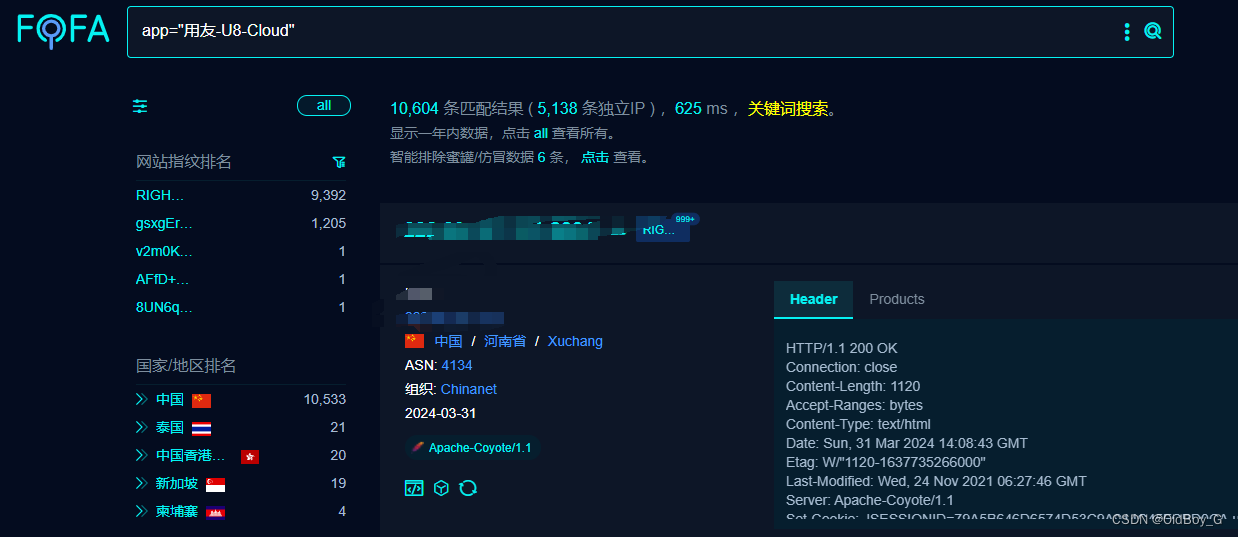Click the Singapore flag icon

215,484
